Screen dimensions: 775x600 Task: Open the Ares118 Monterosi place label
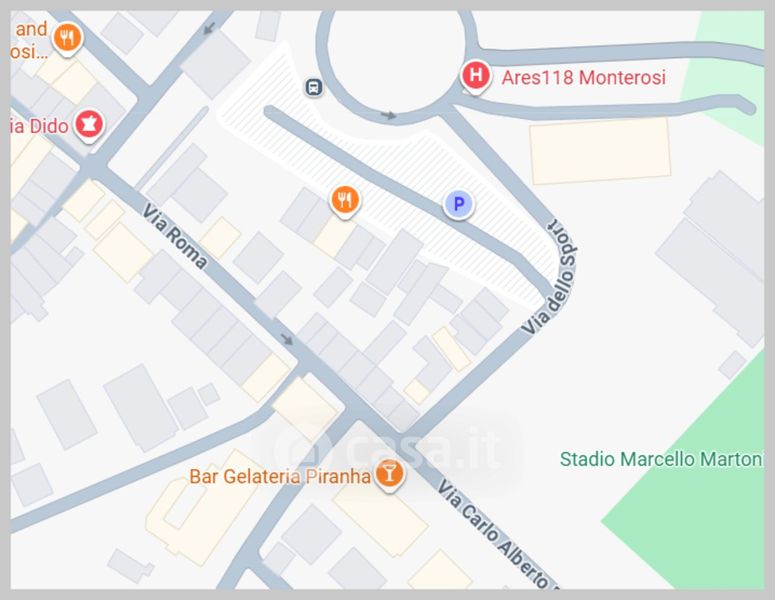[584, 78]
